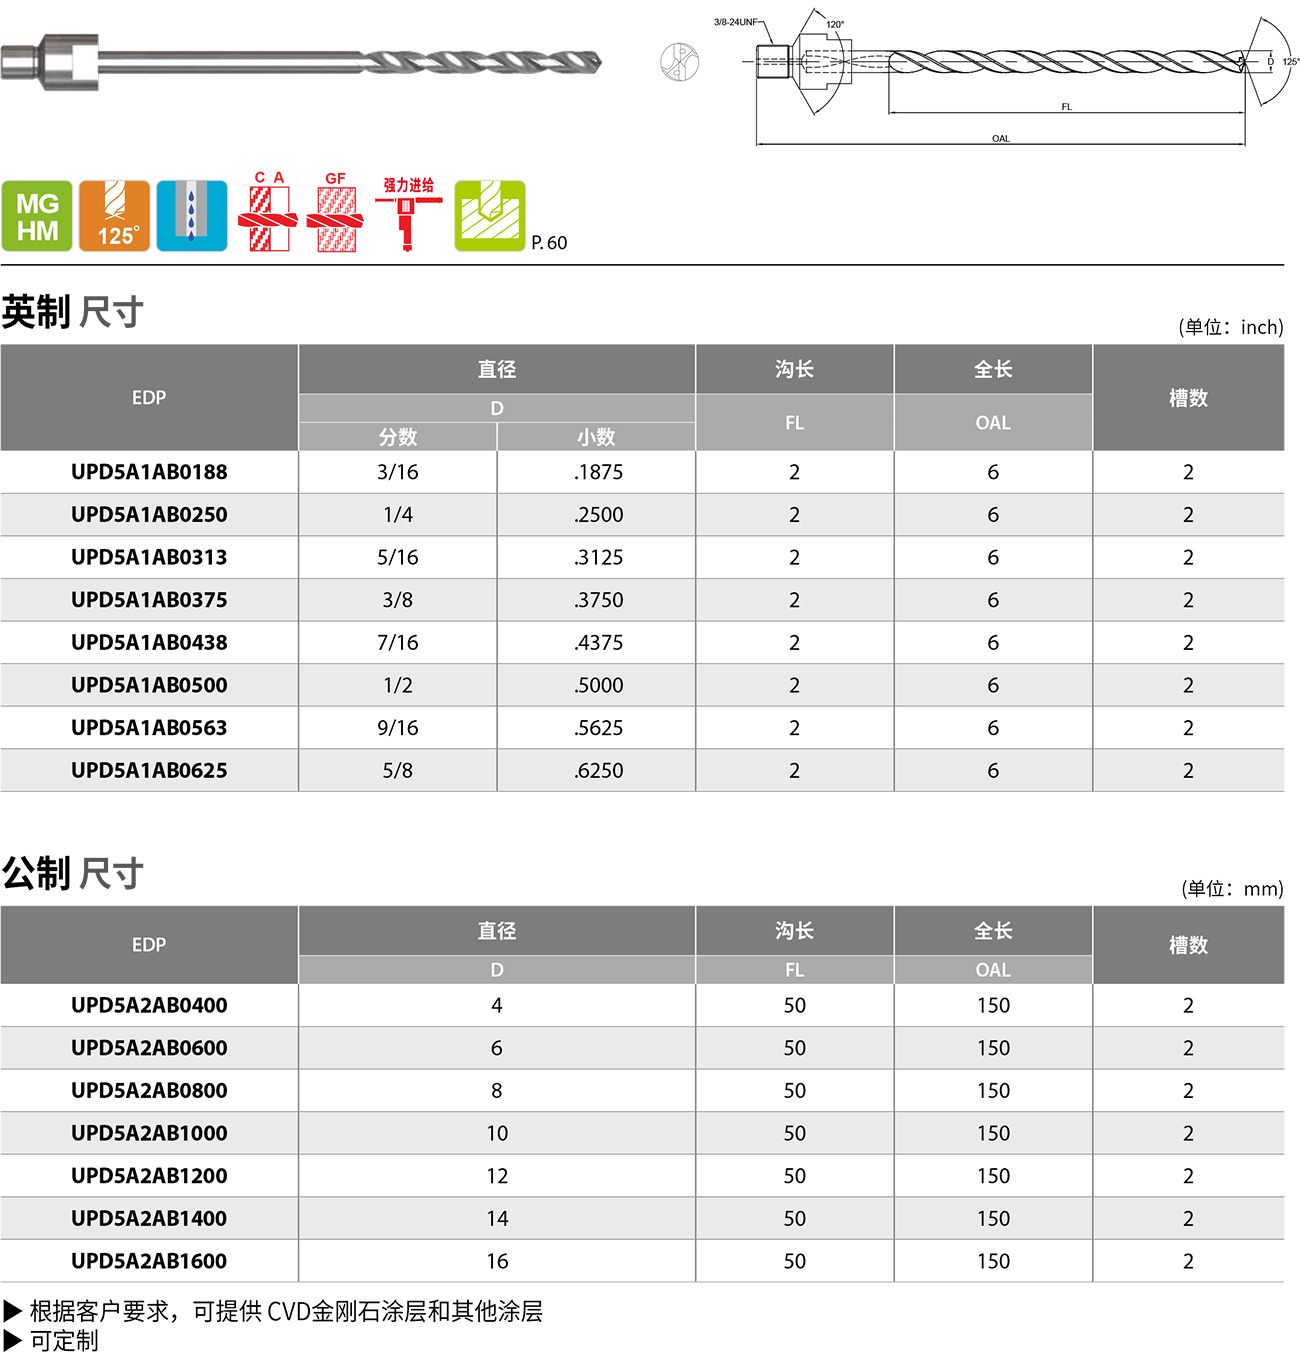1300x1352 pixels.
Task: Select part number UPD5A1AB0313
Action: pyautogui.click(x=149, y=557)
